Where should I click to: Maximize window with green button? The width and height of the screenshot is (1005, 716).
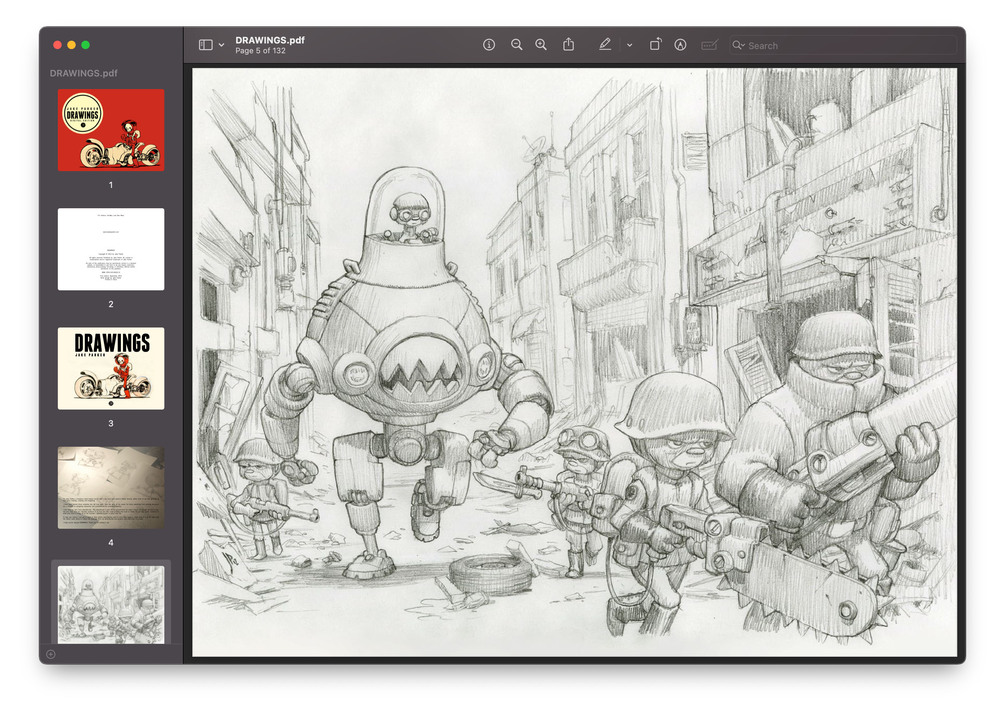point(85,45)
